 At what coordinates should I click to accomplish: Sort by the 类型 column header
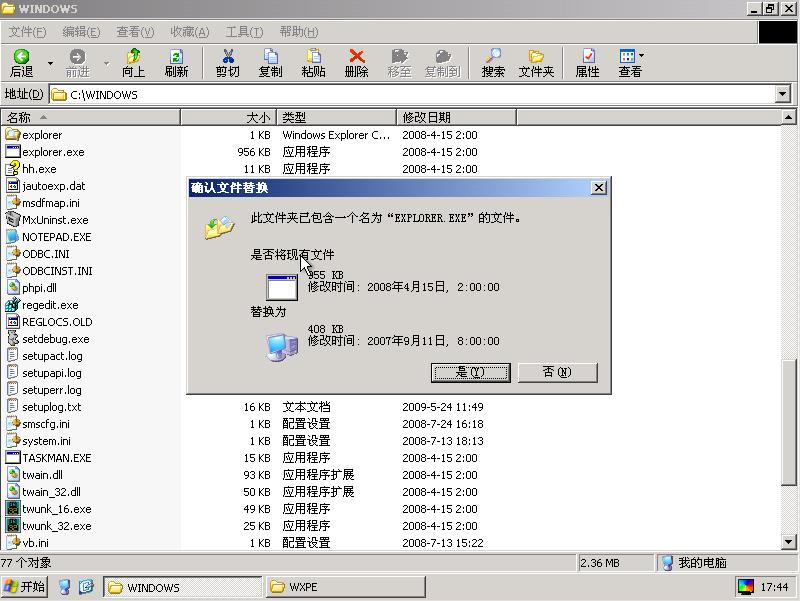click(336, 118)
